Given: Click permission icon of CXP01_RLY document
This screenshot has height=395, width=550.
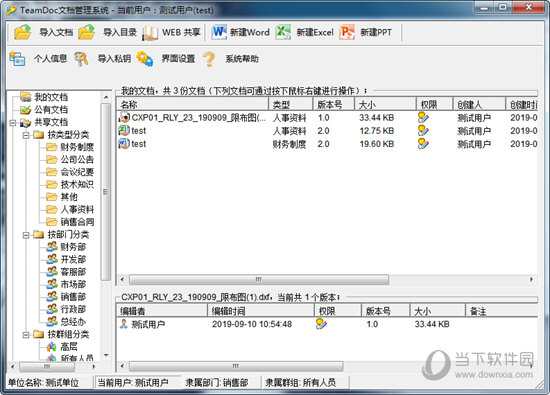Looking at the screenshot, I should pyautogui.click(x=423, y=118).
